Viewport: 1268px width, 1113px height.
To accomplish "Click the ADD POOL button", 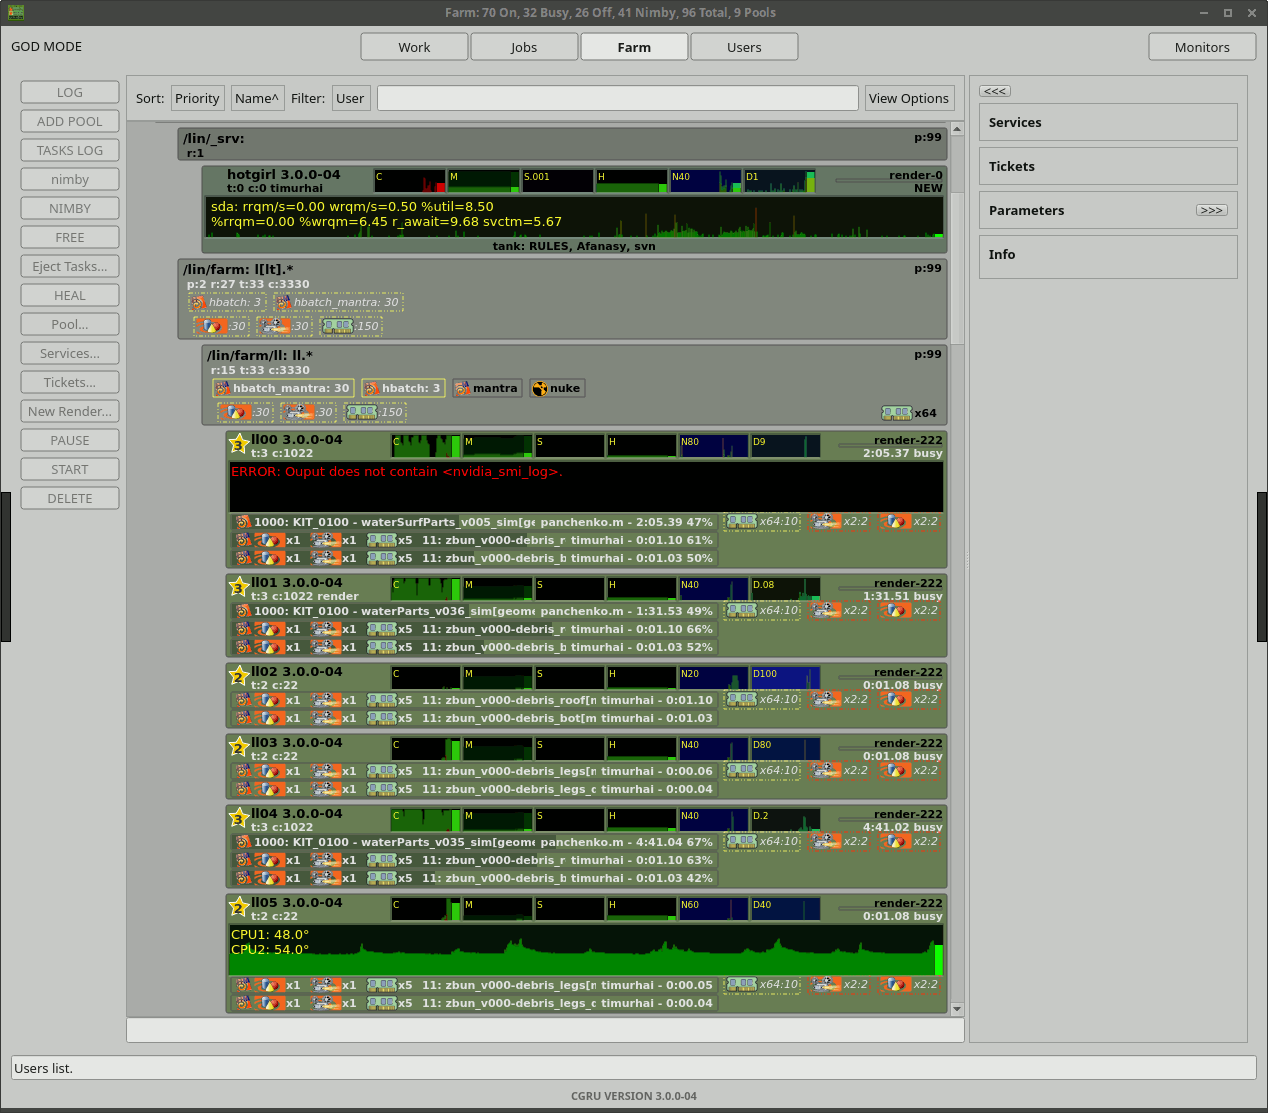I will pos(70,121).
